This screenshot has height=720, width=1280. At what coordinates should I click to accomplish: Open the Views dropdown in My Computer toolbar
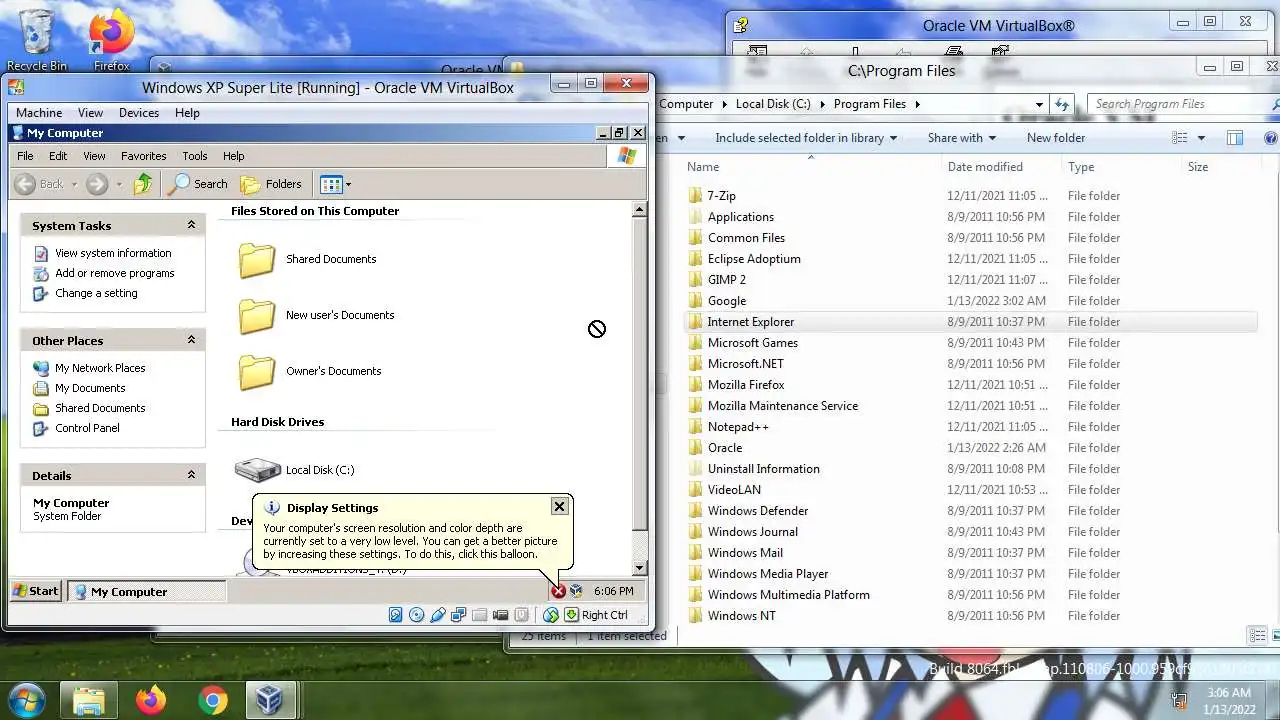click(x=335, y=184)
